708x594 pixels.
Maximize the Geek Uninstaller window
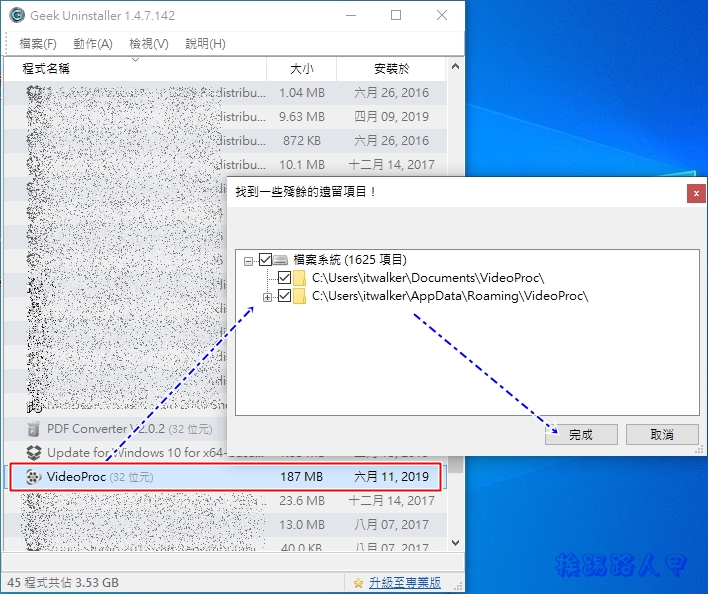pos(396,15)
